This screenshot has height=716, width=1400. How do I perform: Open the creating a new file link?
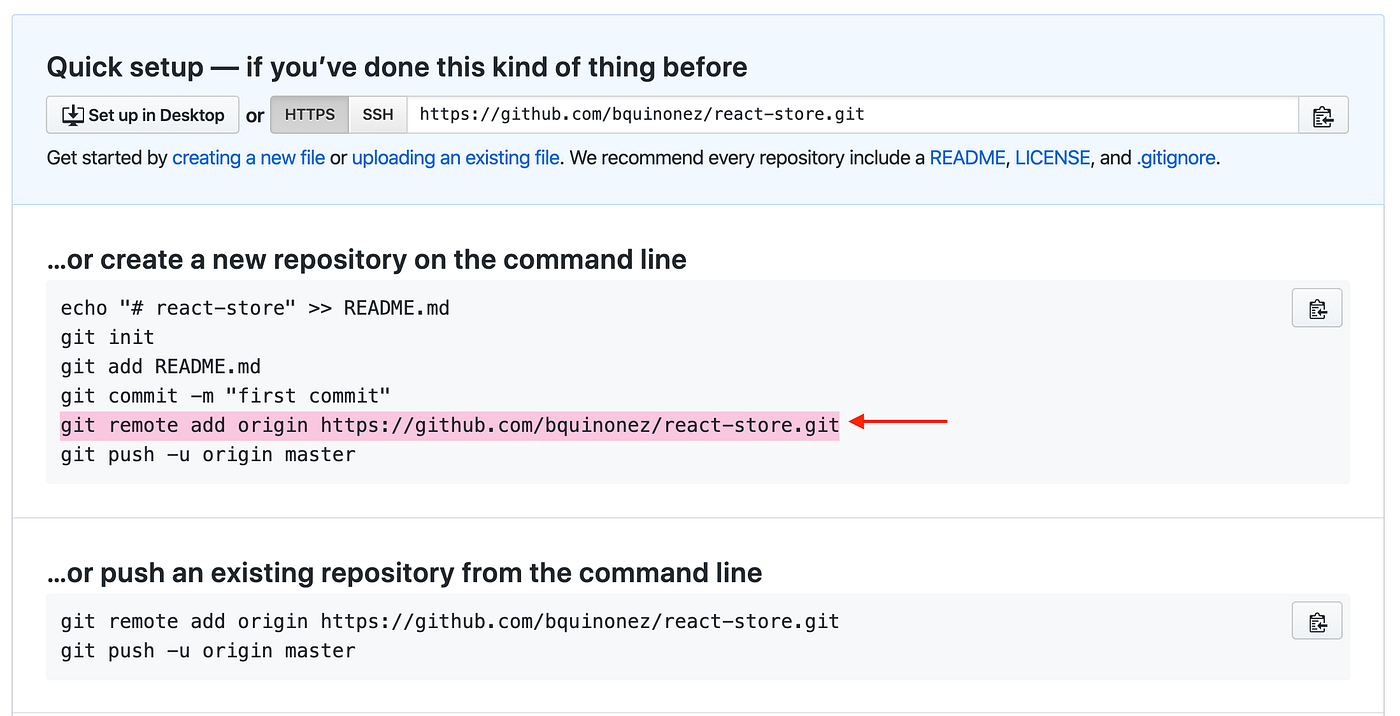click(x=248, y=157)
